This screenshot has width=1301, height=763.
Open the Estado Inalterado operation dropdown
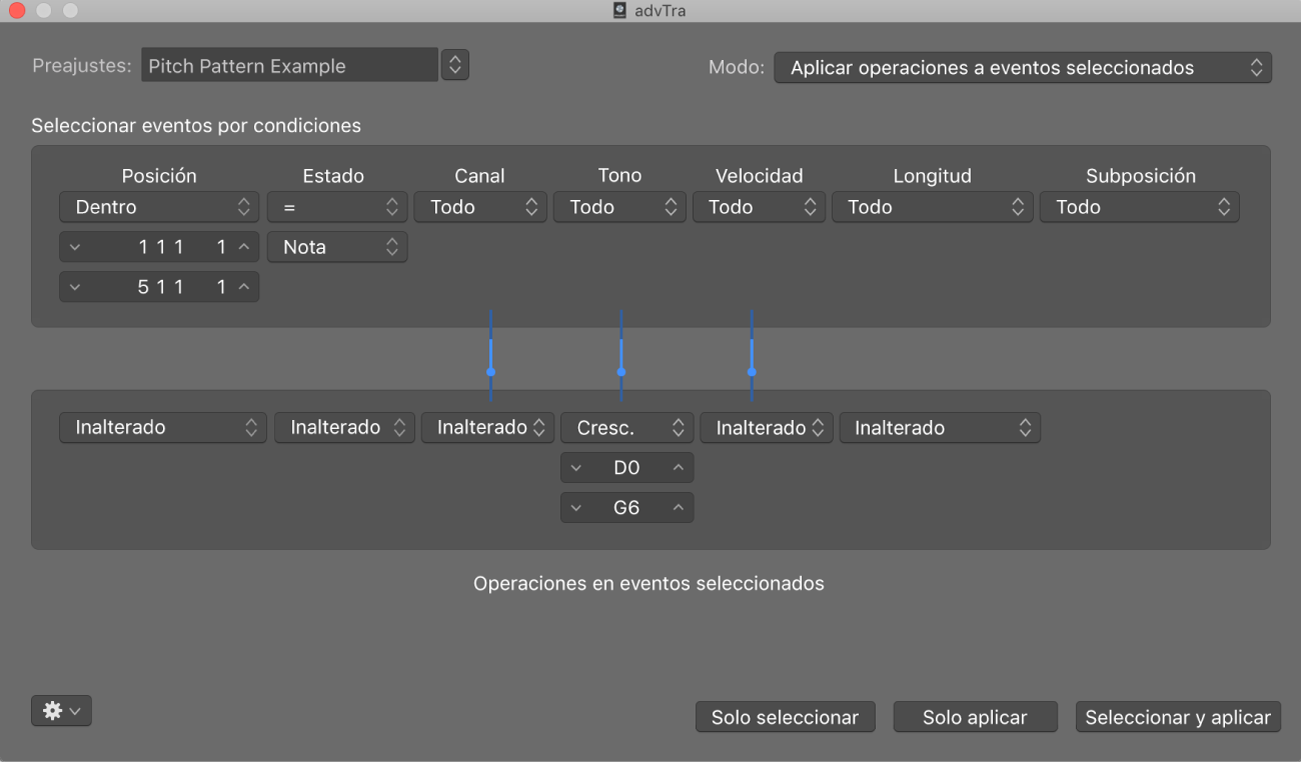coord(345,427)
